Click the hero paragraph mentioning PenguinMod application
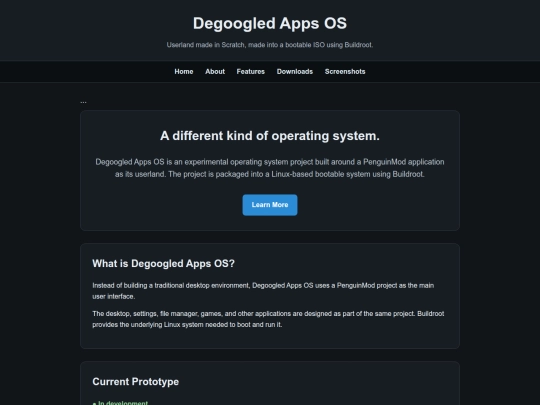Screen dimensions: 540x405 (x=270, y=168)
